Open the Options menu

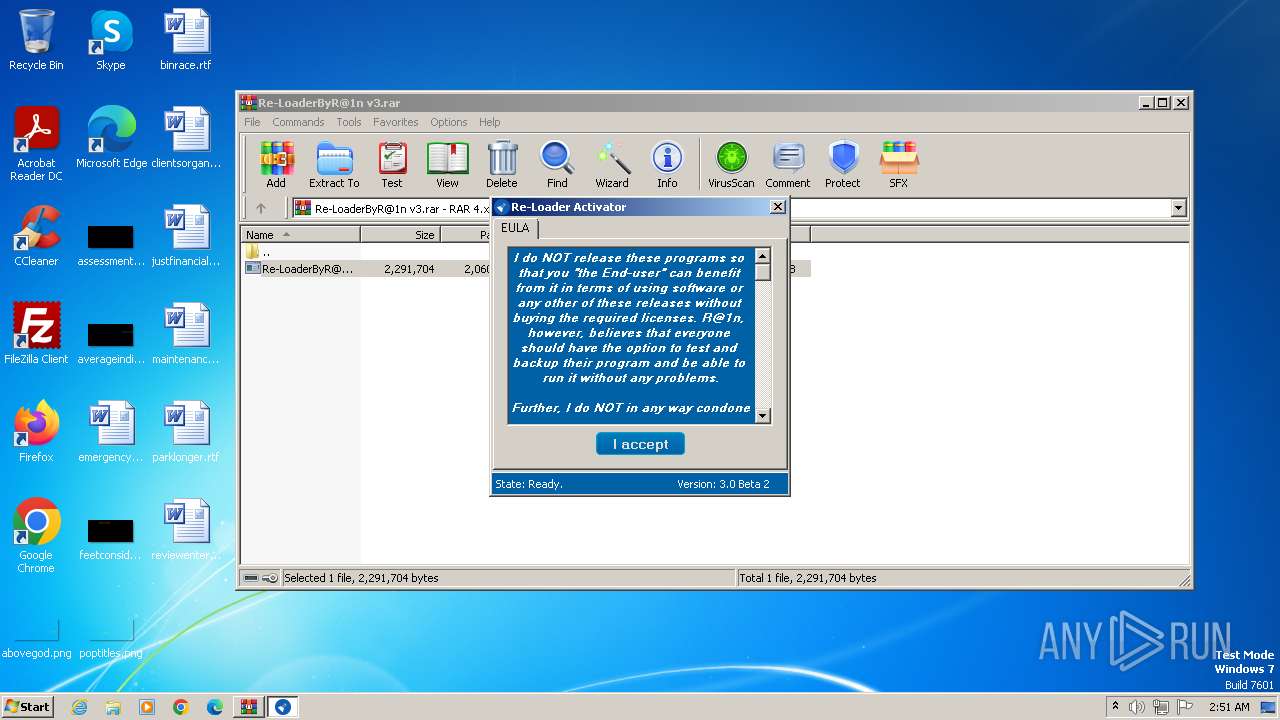[449, 122]
